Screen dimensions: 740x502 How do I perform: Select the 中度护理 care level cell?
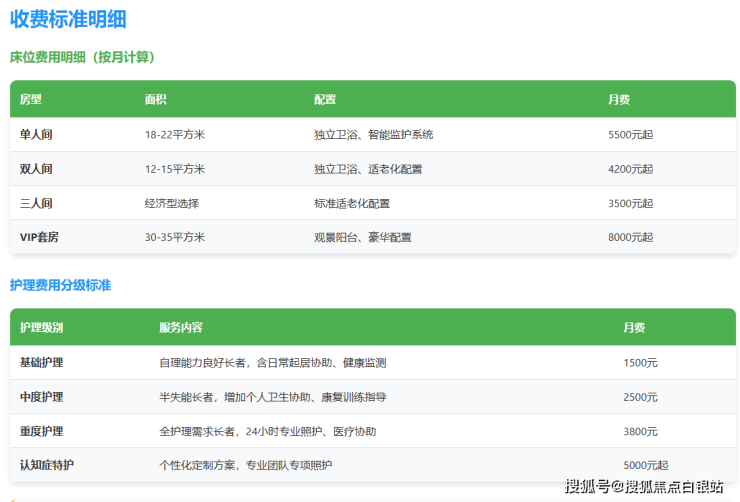pyautogui.click(x=41, y=397)
